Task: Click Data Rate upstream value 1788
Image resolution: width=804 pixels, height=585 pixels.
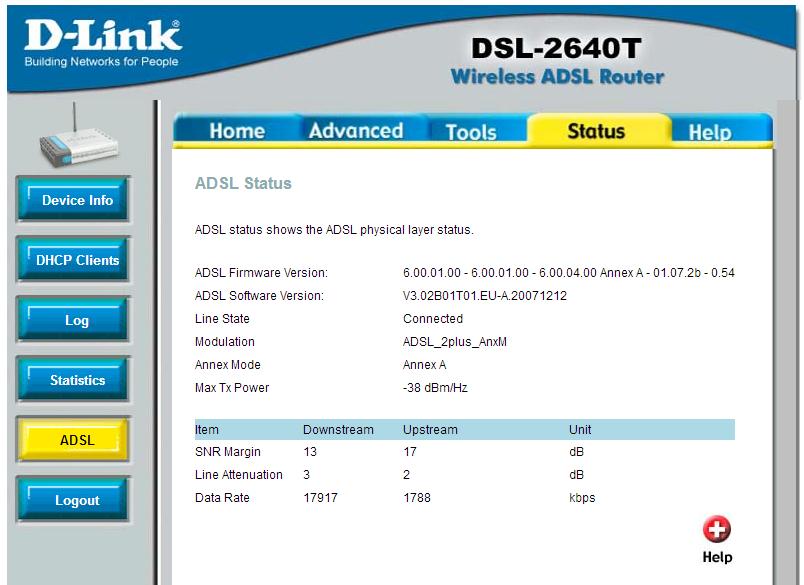Action: coord(417,498)
